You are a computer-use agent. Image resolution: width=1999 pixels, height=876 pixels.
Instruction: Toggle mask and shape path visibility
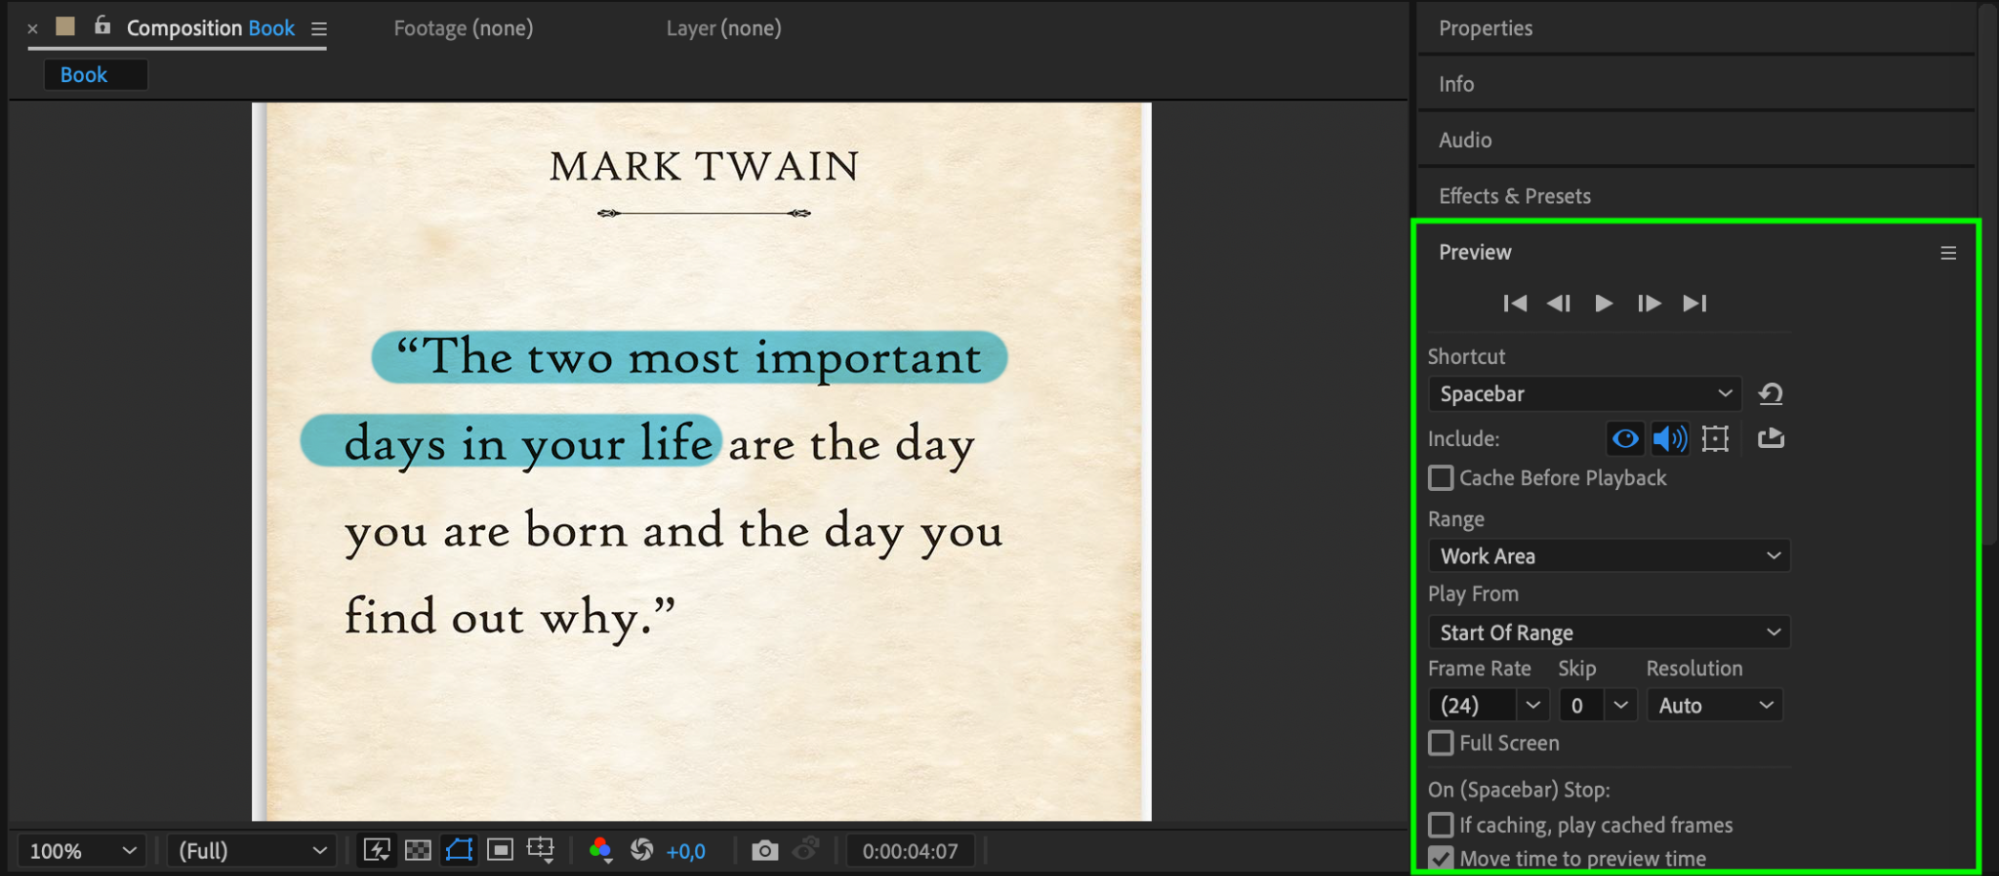tap(459, 850)
